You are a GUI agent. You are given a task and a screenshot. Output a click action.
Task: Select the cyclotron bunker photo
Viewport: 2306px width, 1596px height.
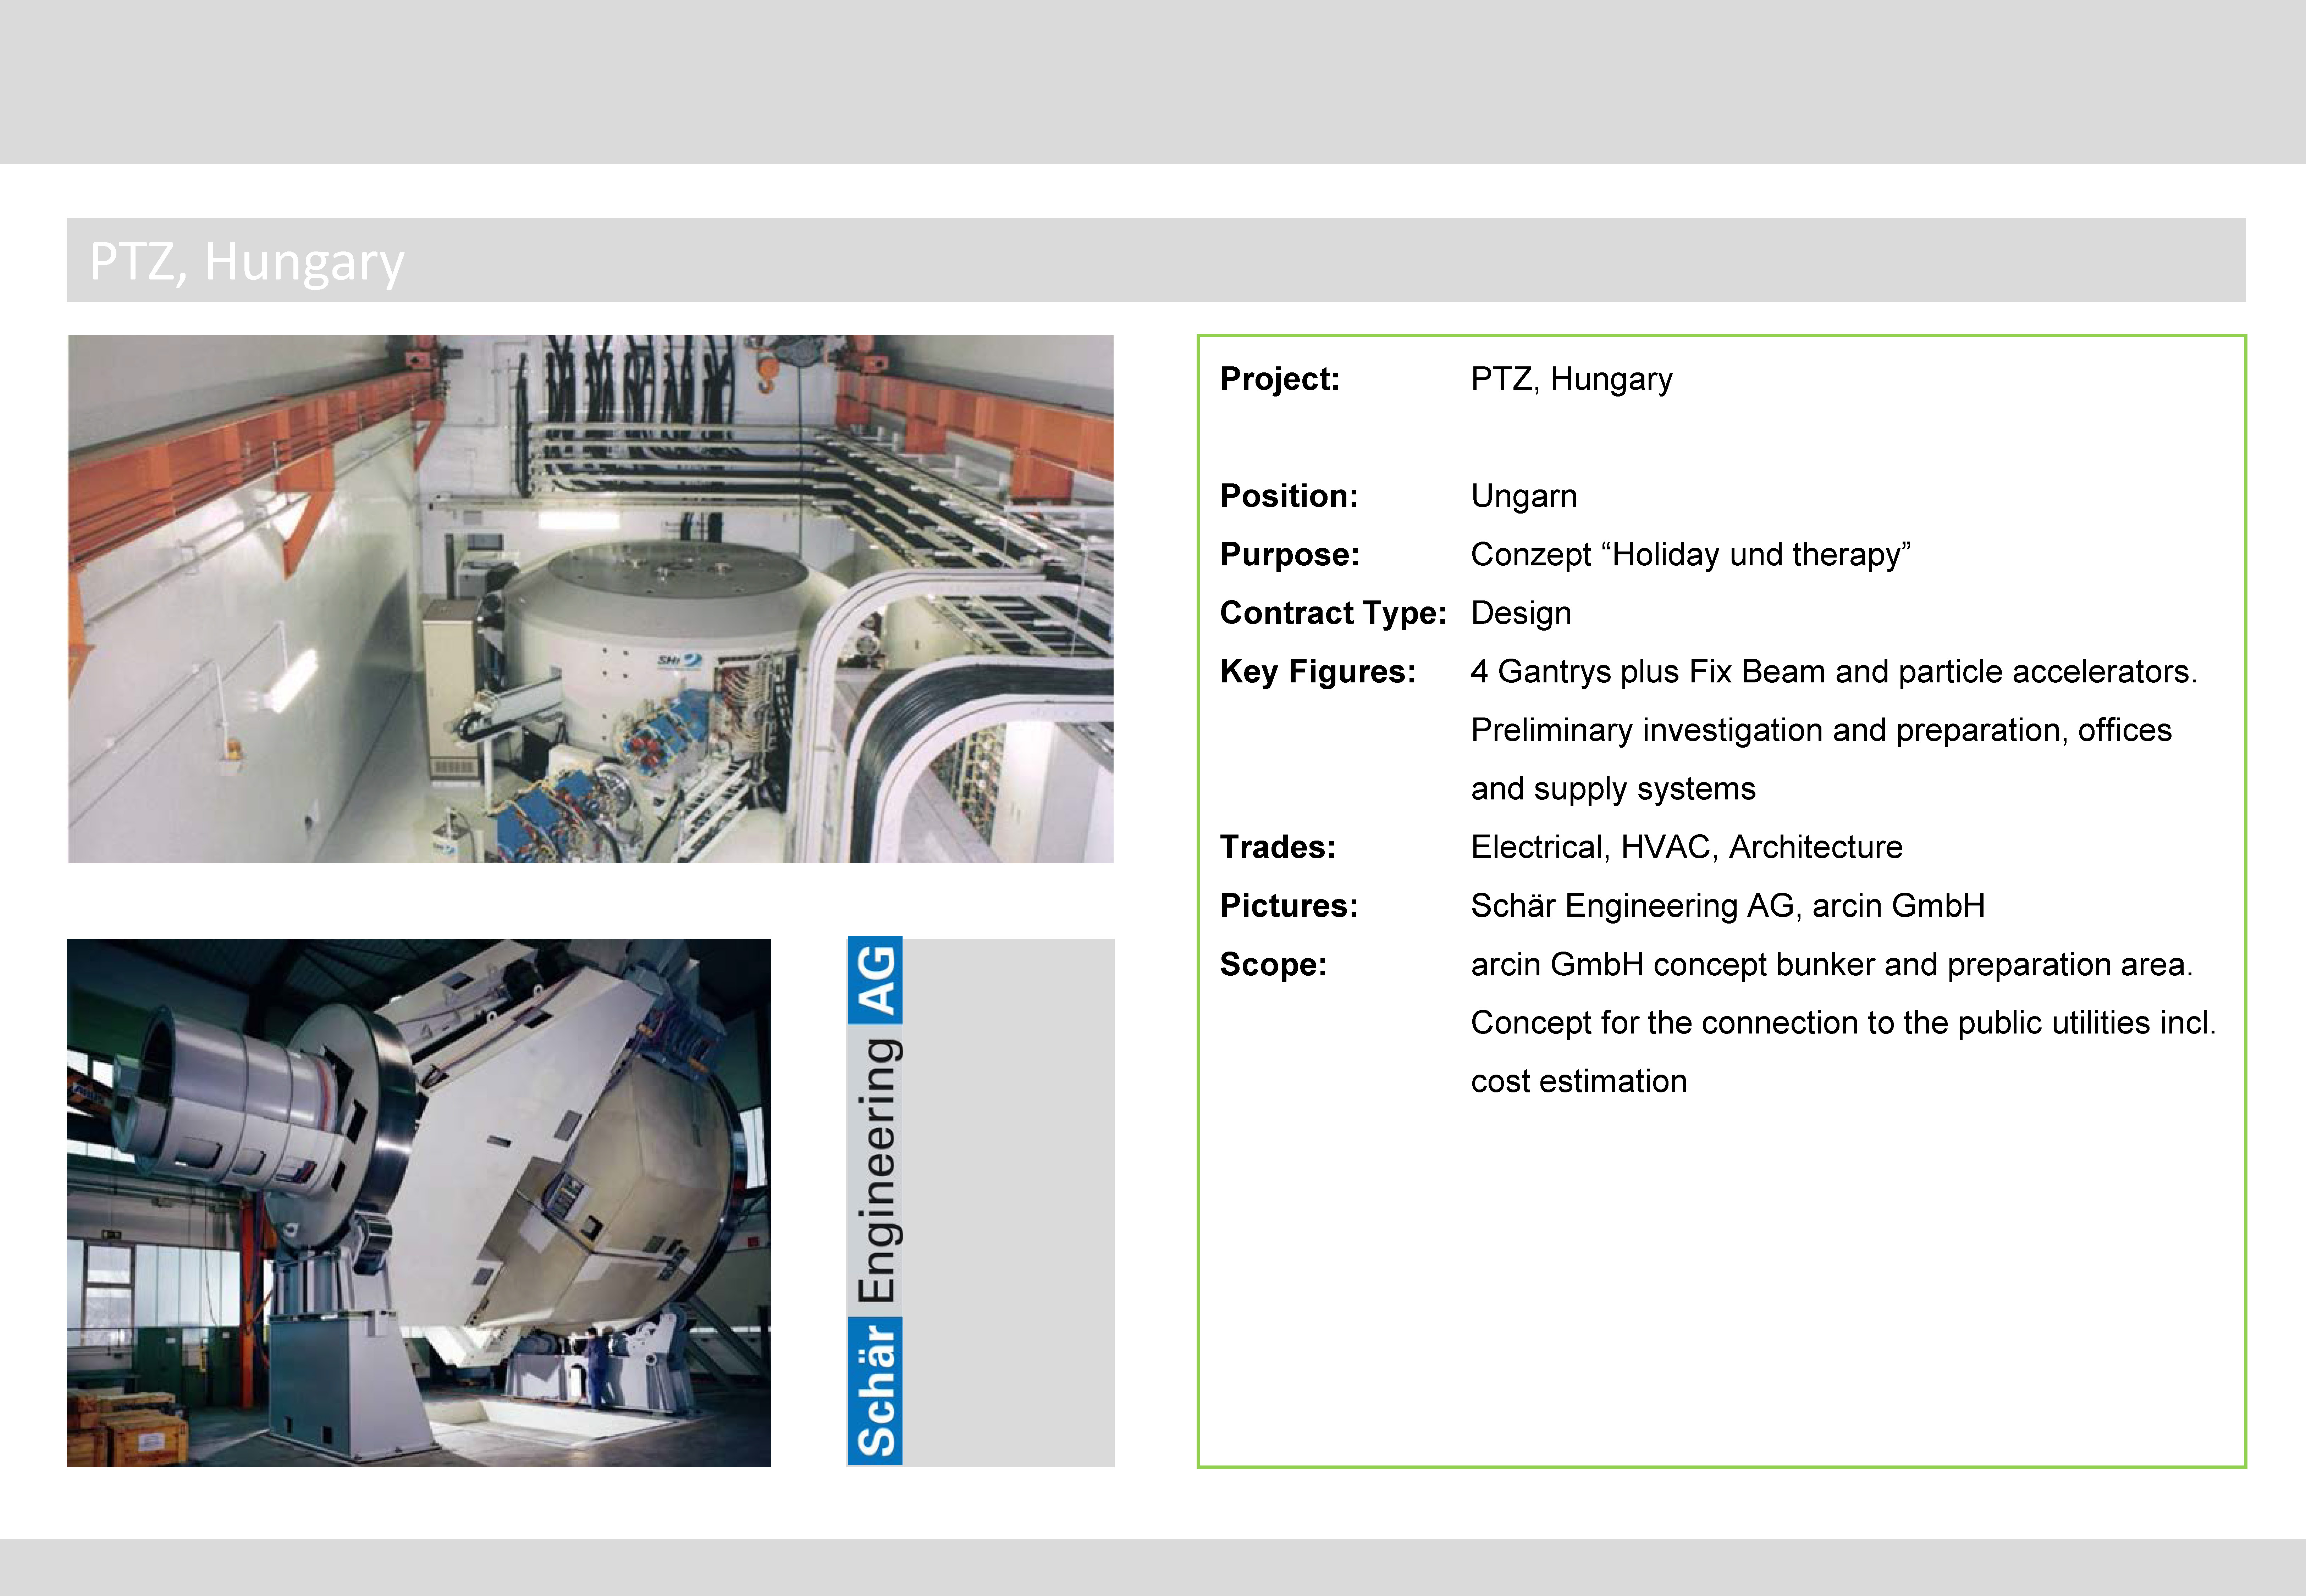pos(591,599)
